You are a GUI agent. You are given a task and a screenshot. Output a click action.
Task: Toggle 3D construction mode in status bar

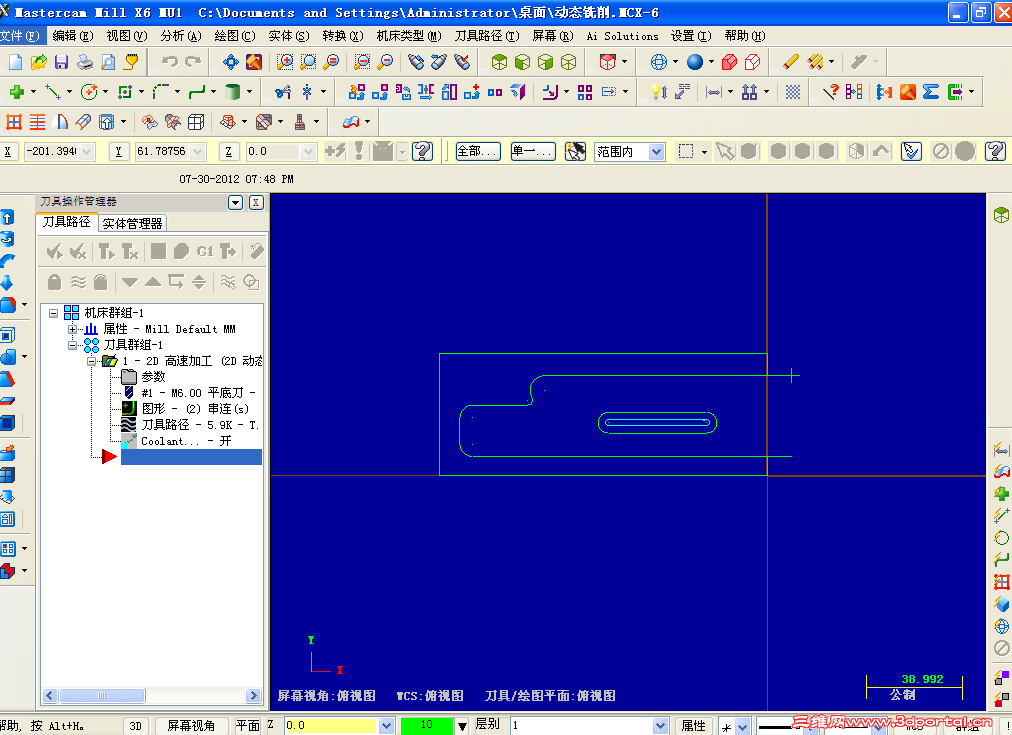tap(135, 726)
